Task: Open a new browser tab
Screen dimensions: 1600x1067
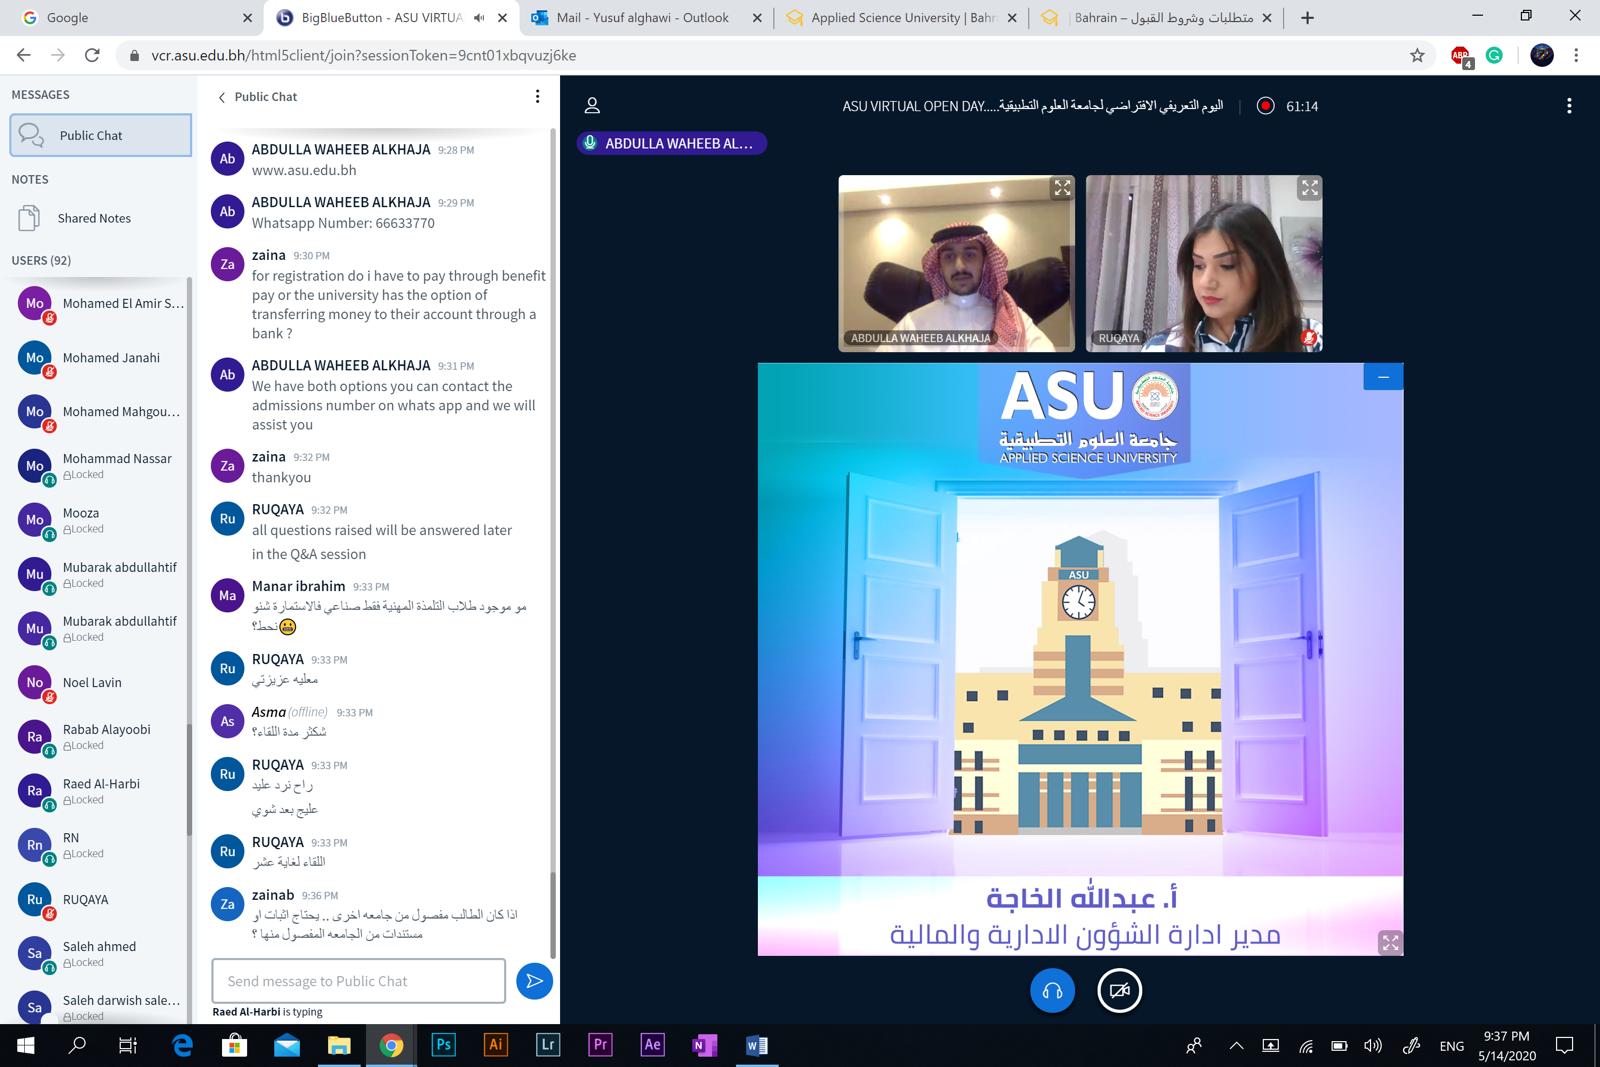Action: pyautogui.click(x=1307, y=18)
